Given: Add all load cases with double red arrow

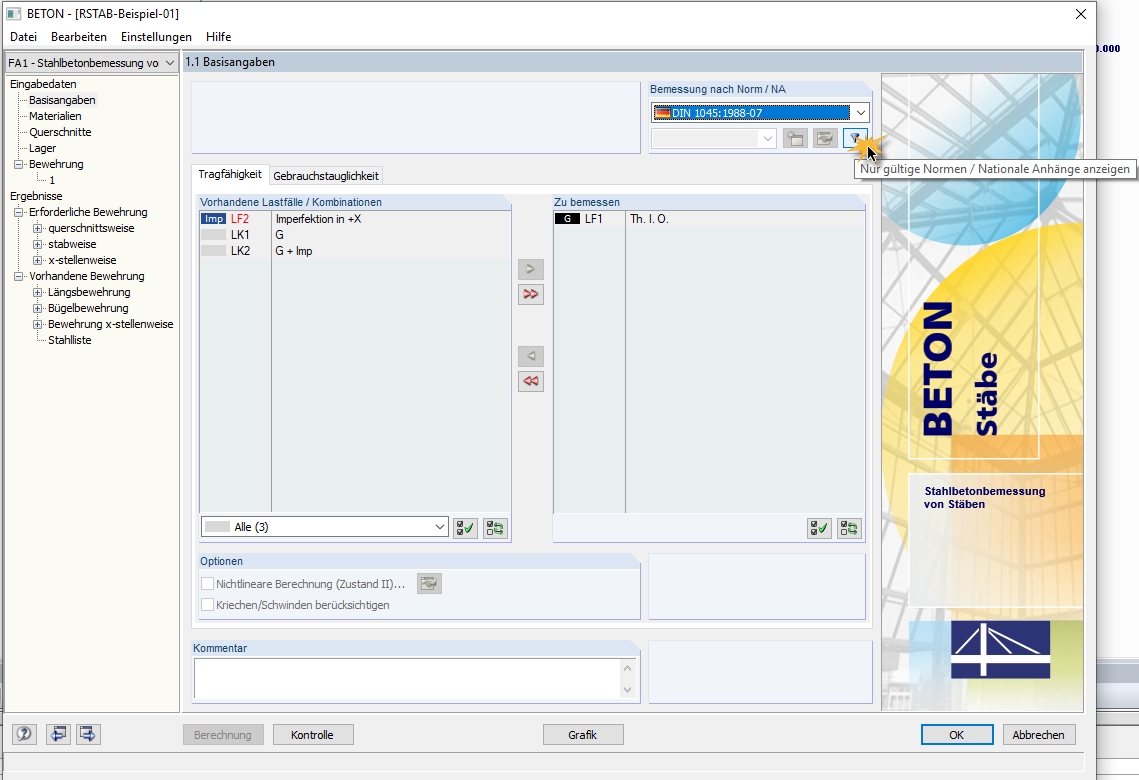Looking at the screenshot, I should 531,294.
